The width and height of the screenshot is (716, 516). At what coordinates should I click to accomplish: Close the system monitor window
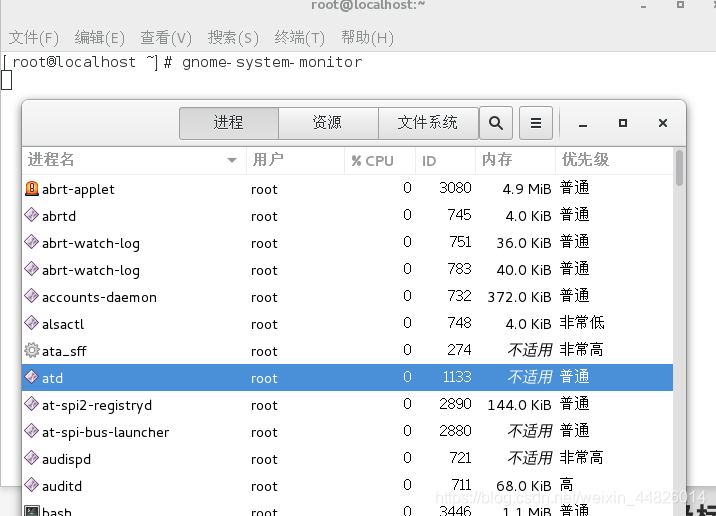click(663, 123)
